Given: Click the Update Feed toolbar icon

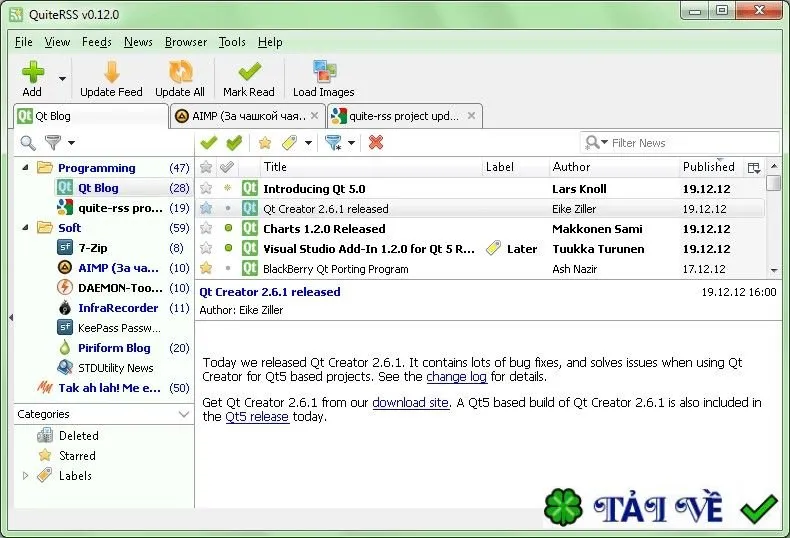Looking at the screenshot, I should (x=111, y=72).
